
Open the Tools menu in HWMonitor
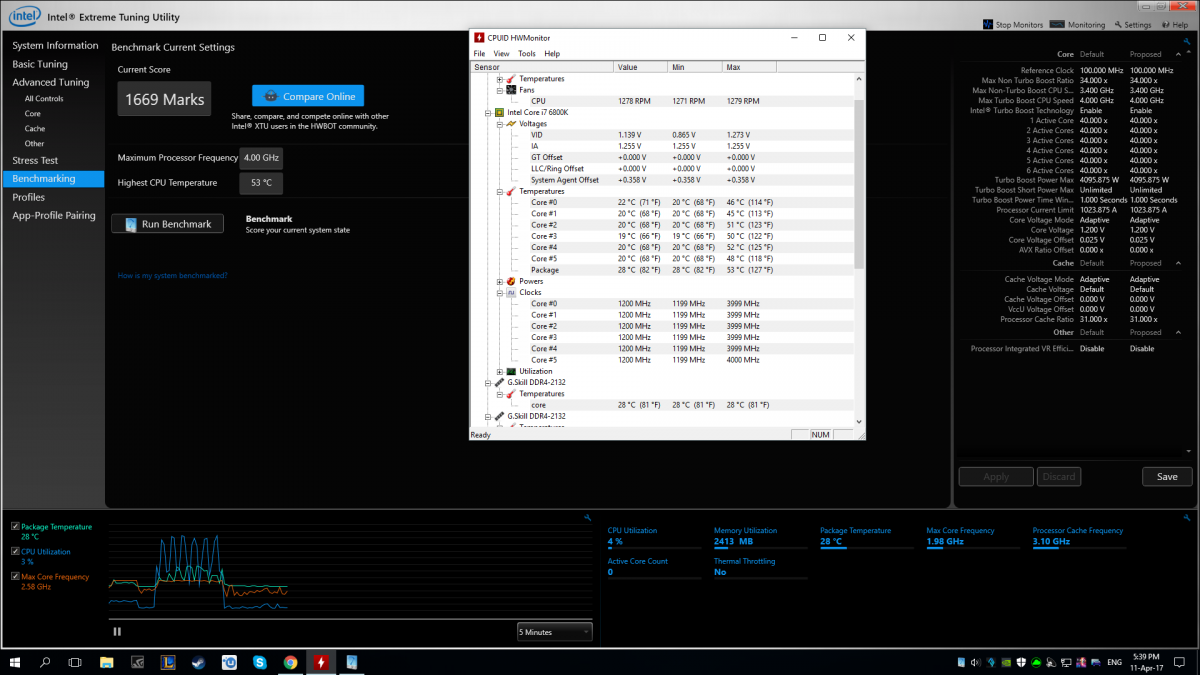pyautogui.click(x=527, y=53)
